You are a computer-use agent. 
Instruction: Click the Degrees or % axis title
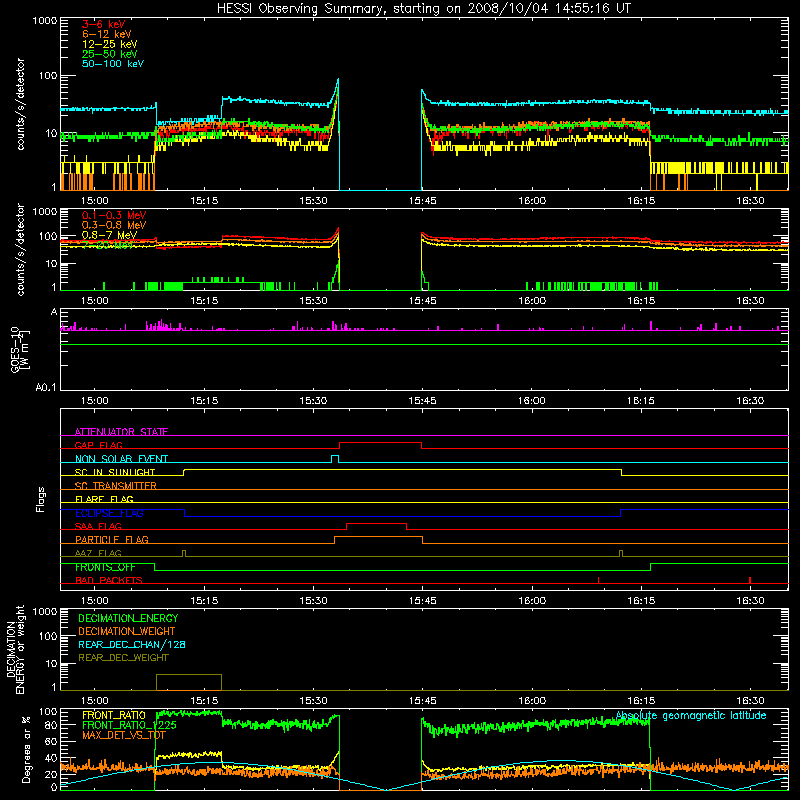pos(25,749)
